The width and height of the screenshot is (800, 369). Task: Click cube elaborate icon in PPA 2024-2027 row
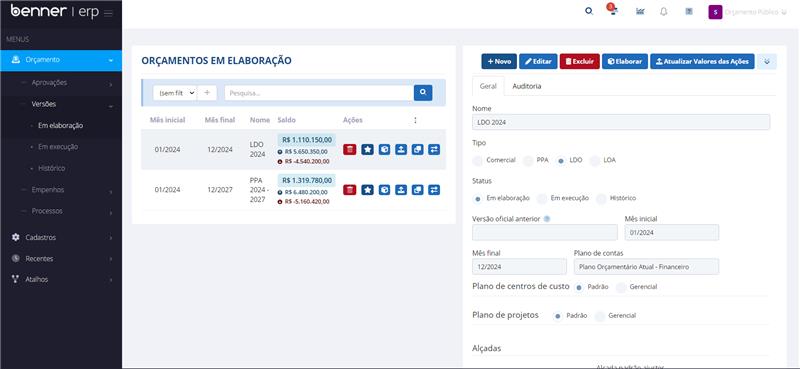click(385, 190)
